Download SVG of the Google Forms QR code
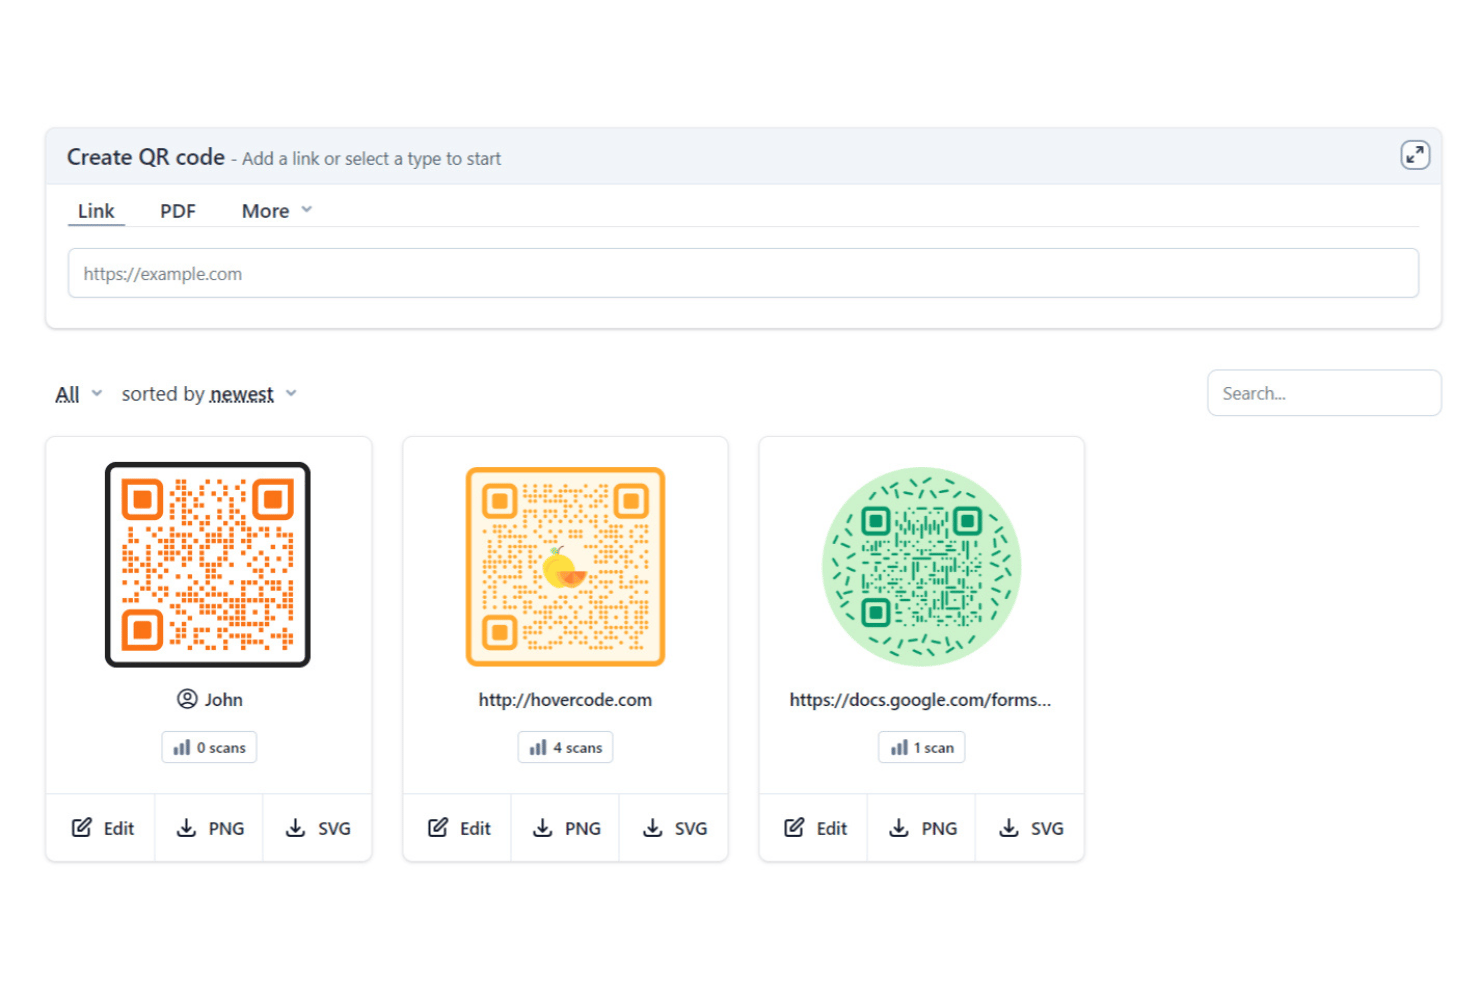 pos(1030,828)
